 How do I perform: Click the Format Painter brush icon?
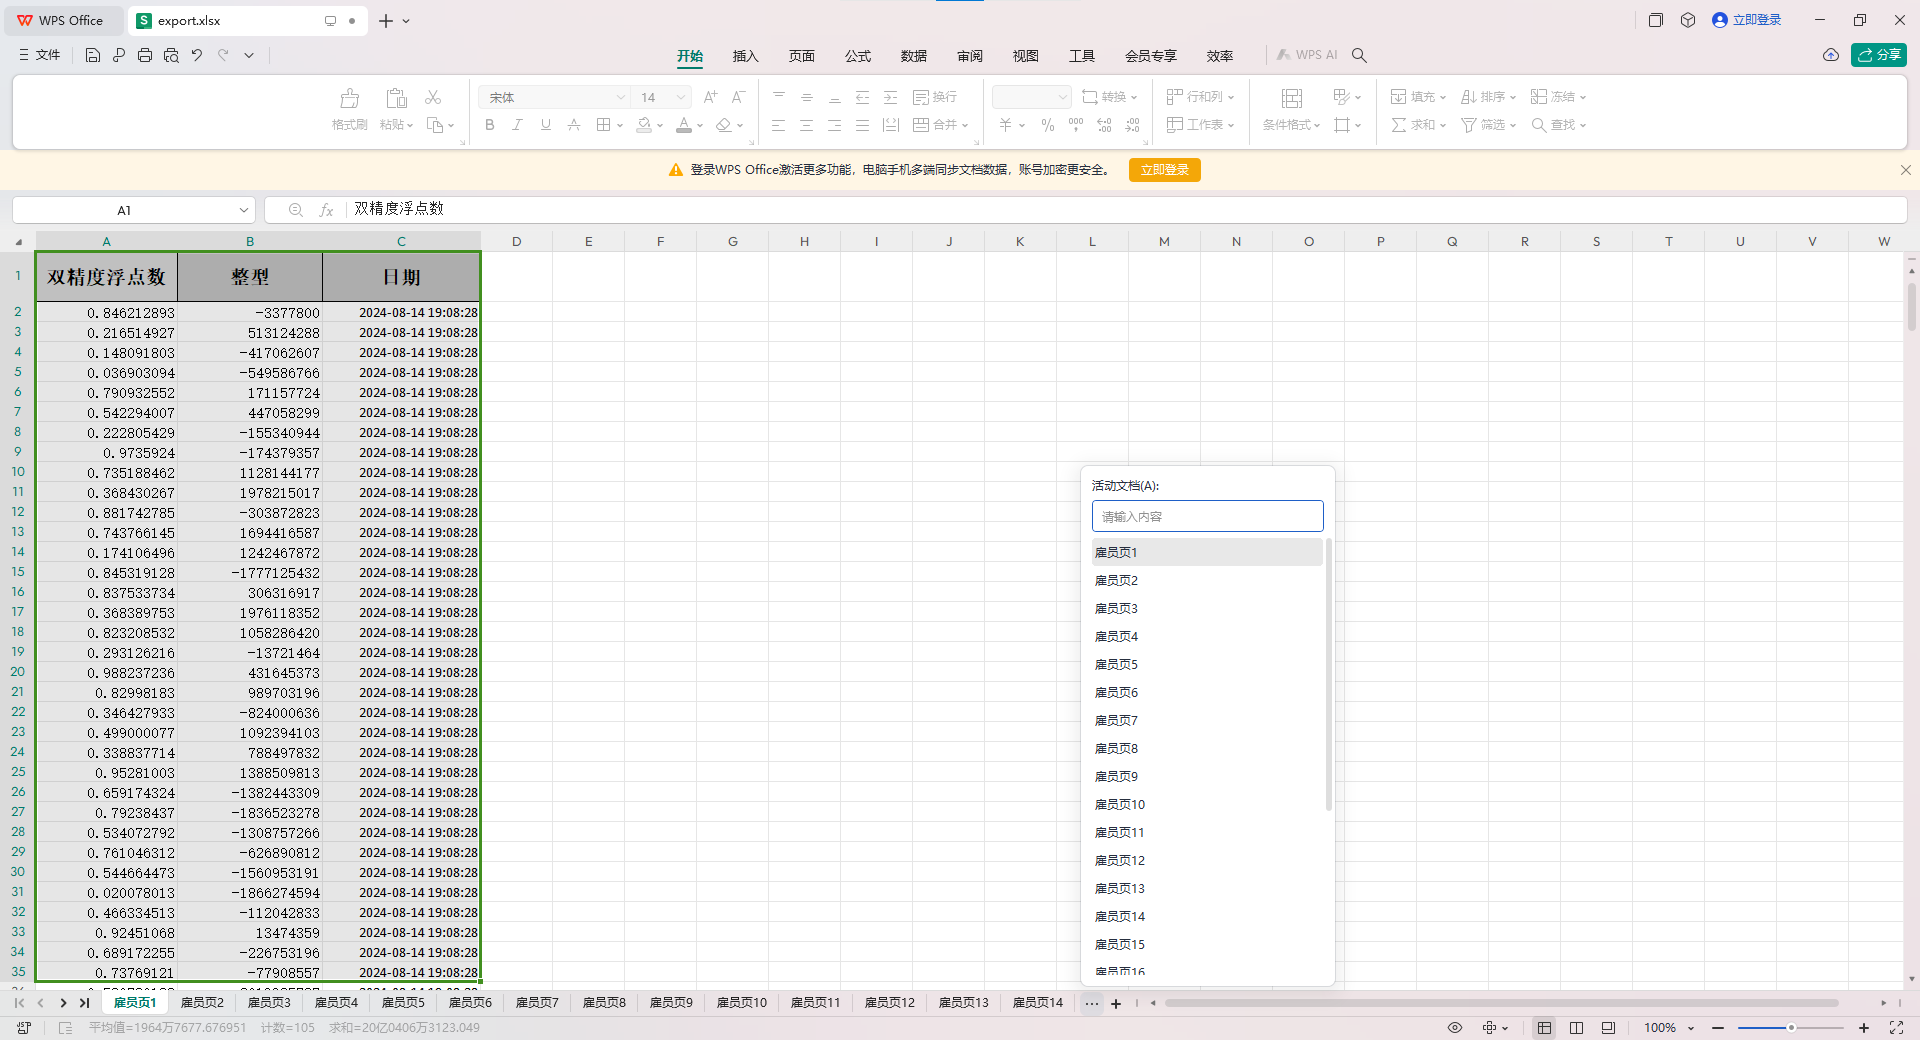pos(350,98)
